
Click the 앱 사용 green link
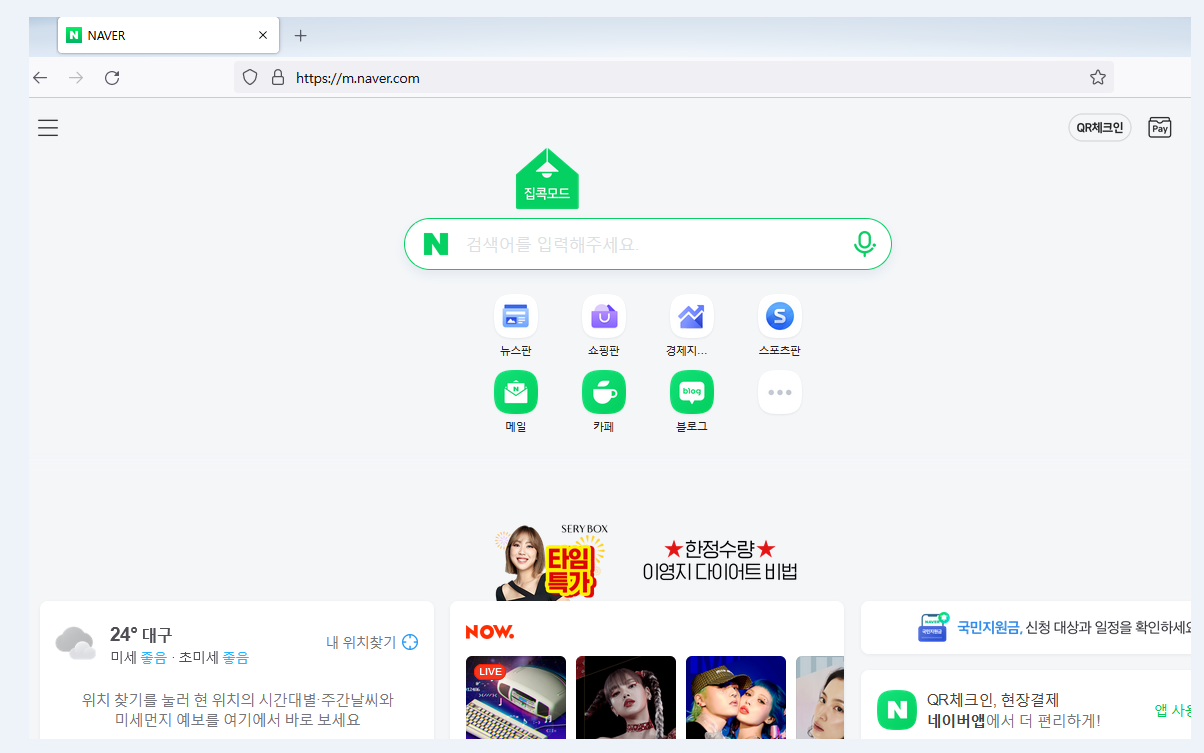[1174, 710]
